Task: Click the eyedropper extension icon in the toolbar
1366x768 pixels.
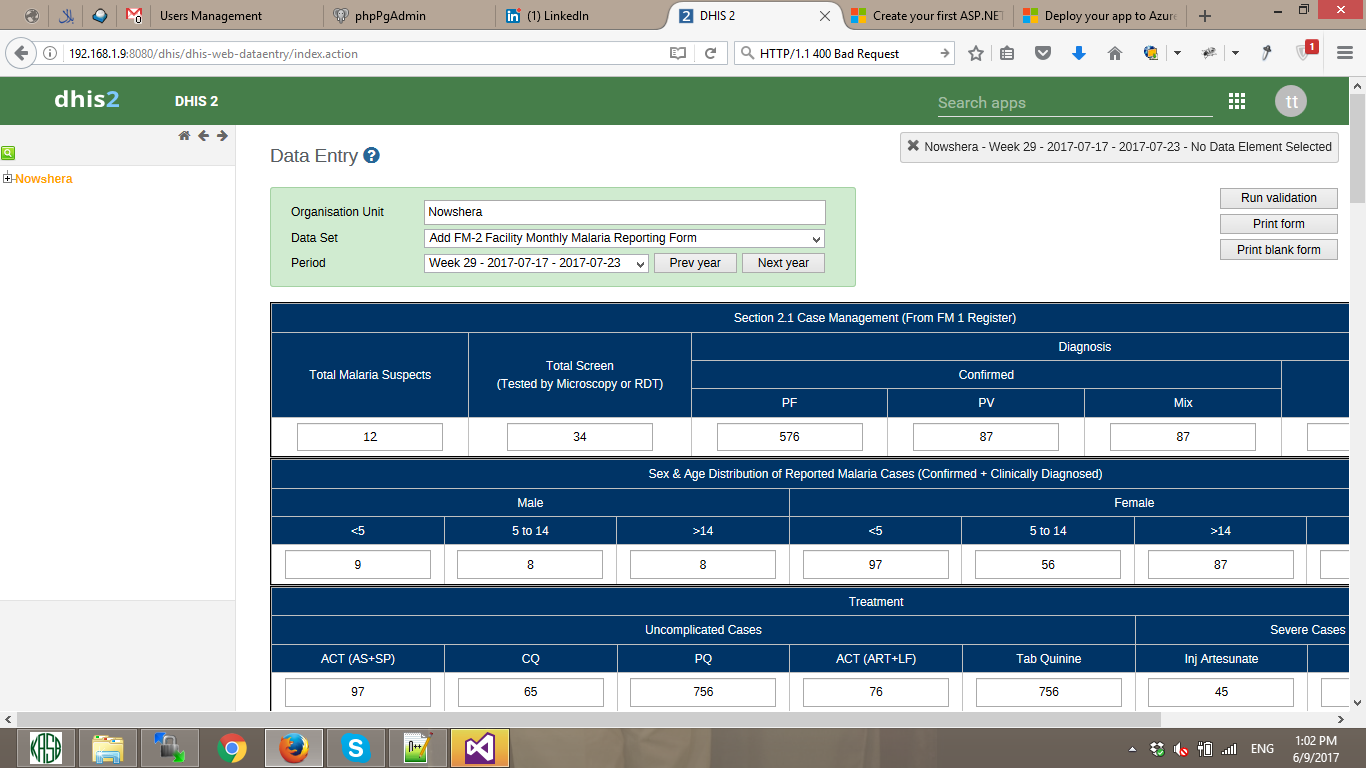Action: (1266, 54)
